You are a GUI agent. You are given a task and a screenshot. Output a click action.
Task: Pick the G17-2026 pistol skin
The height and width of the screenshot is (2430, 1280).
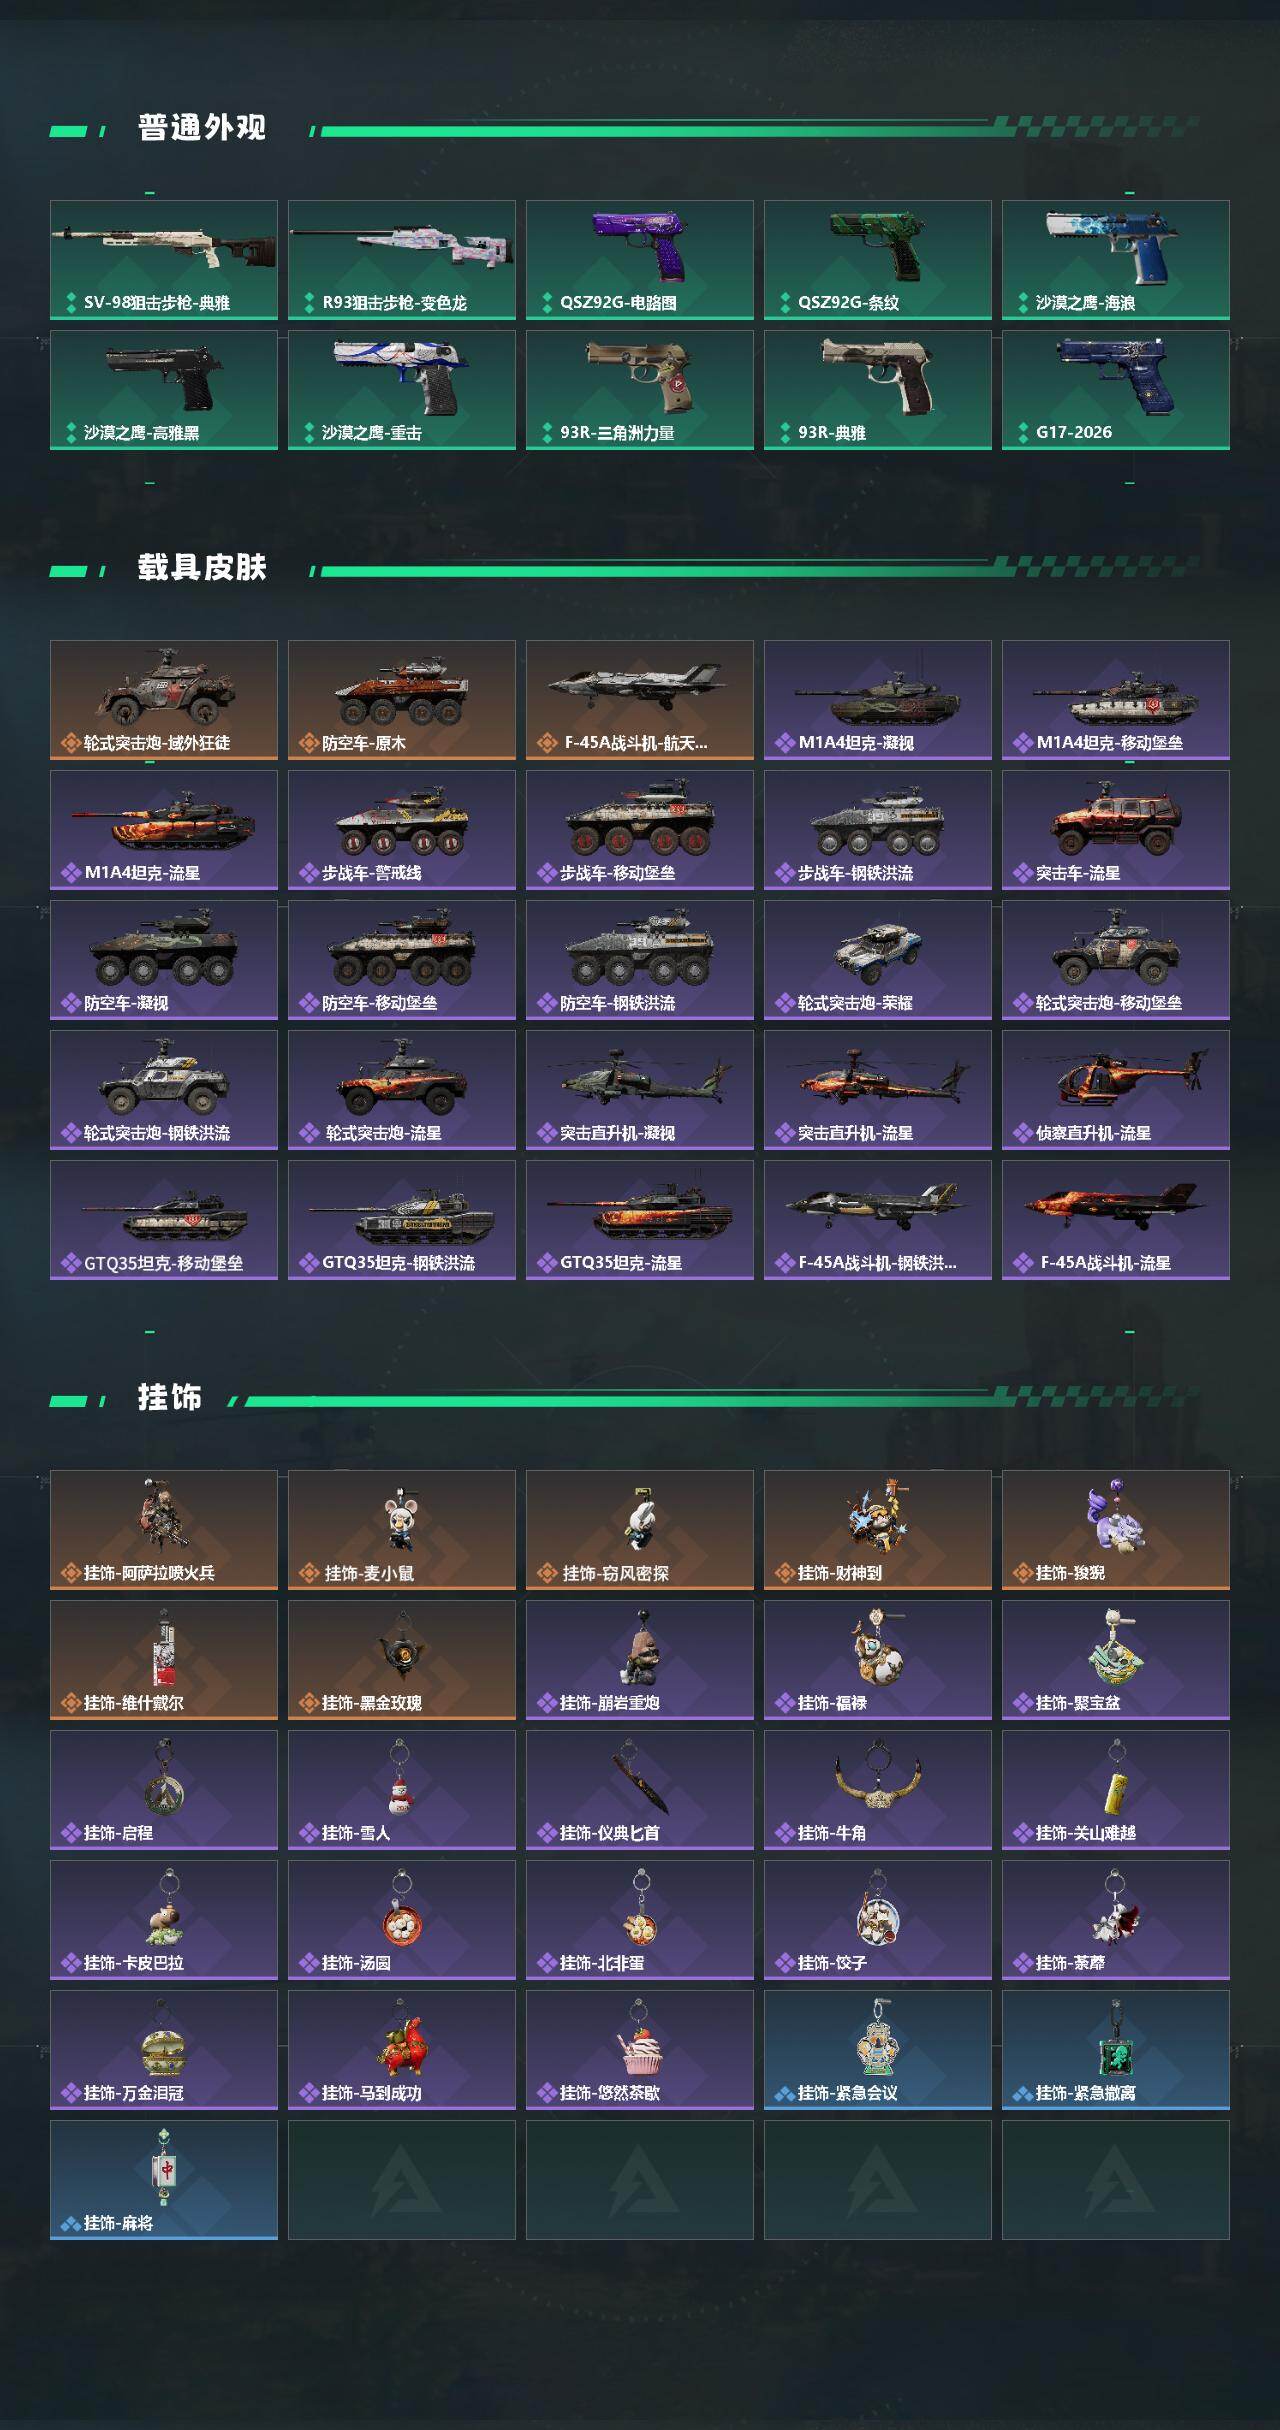tap(1116, 390)
